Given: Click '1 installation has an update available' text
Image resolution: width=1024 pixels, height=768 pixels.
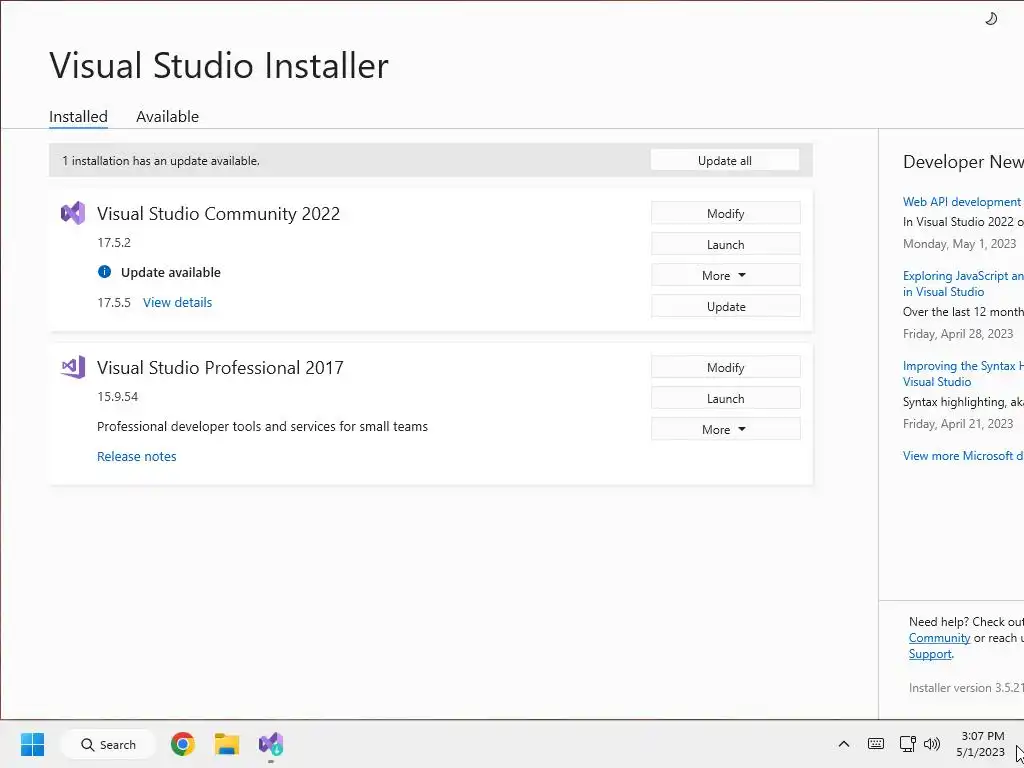Looking at the screenshot, I should (x=161, y=161).
